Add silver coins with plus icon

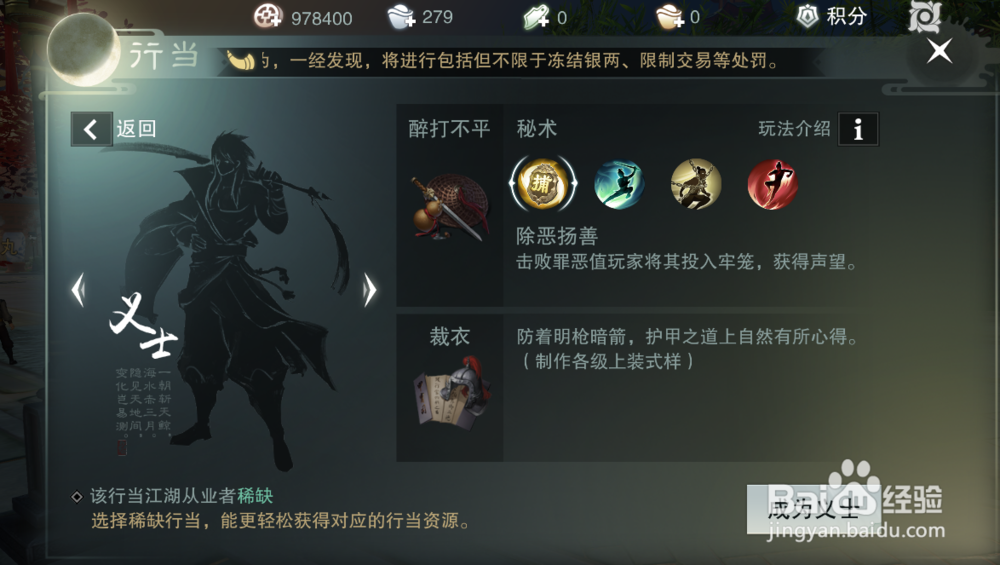(x=268, y=16)
